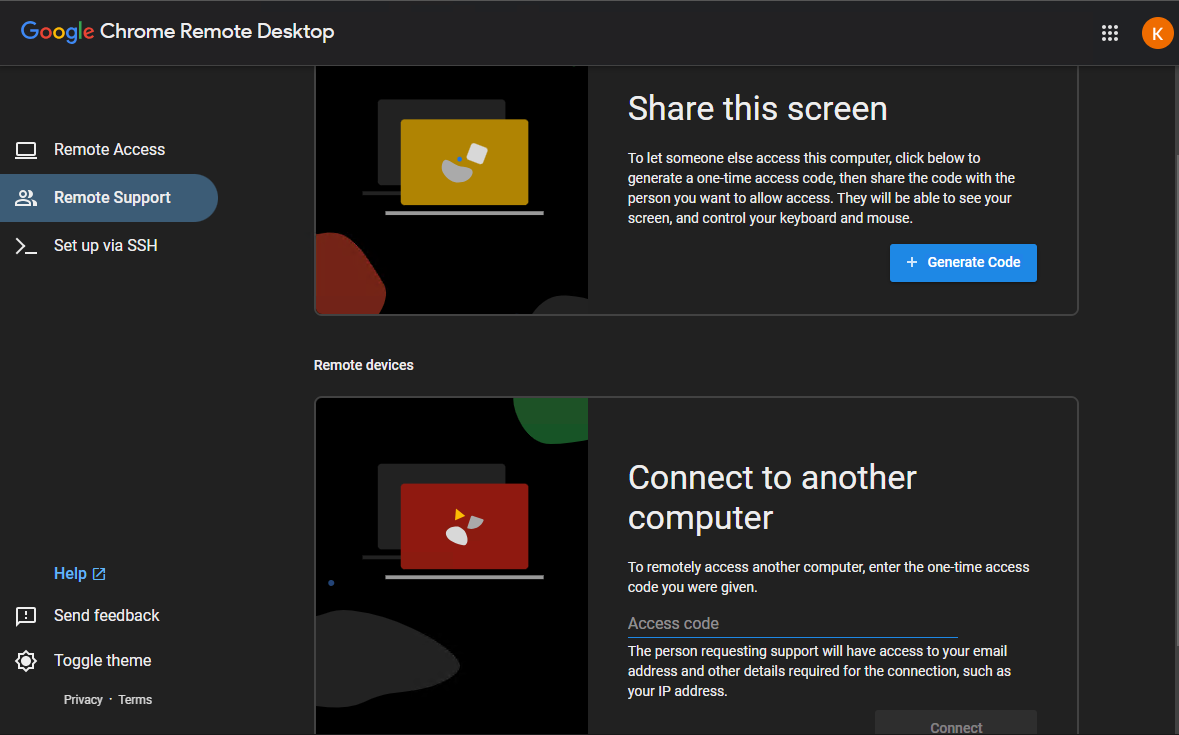Screen dimensions: 1179x735
Task: Open the Google apps launcher grid
Action: (x=1110, y=32)
